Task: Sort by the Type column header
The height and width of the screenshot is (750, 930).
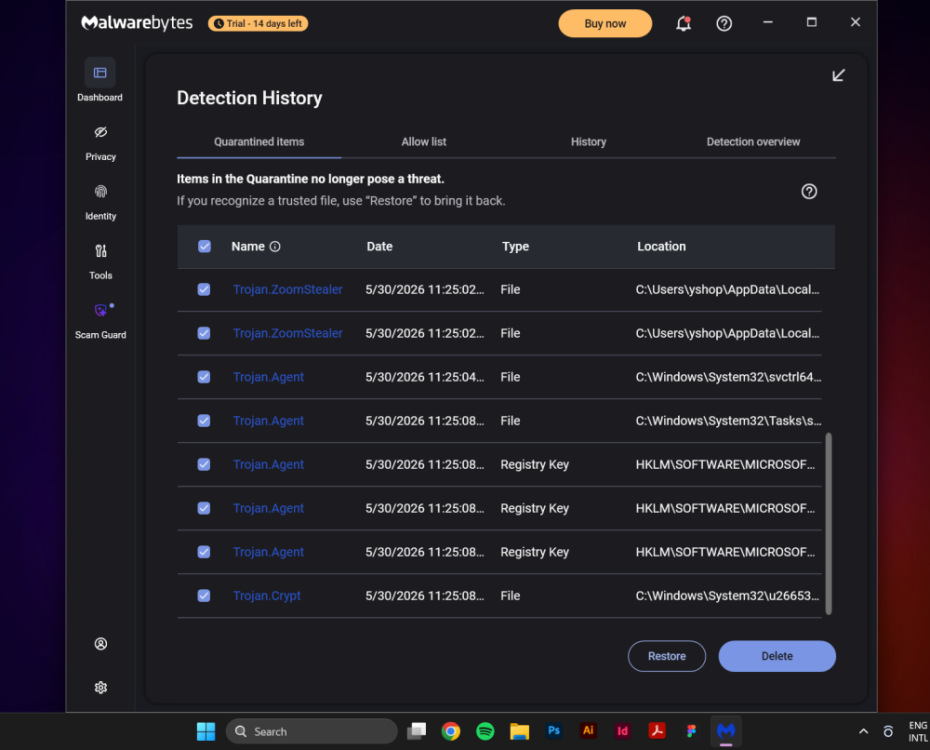Action: [515, 247]
